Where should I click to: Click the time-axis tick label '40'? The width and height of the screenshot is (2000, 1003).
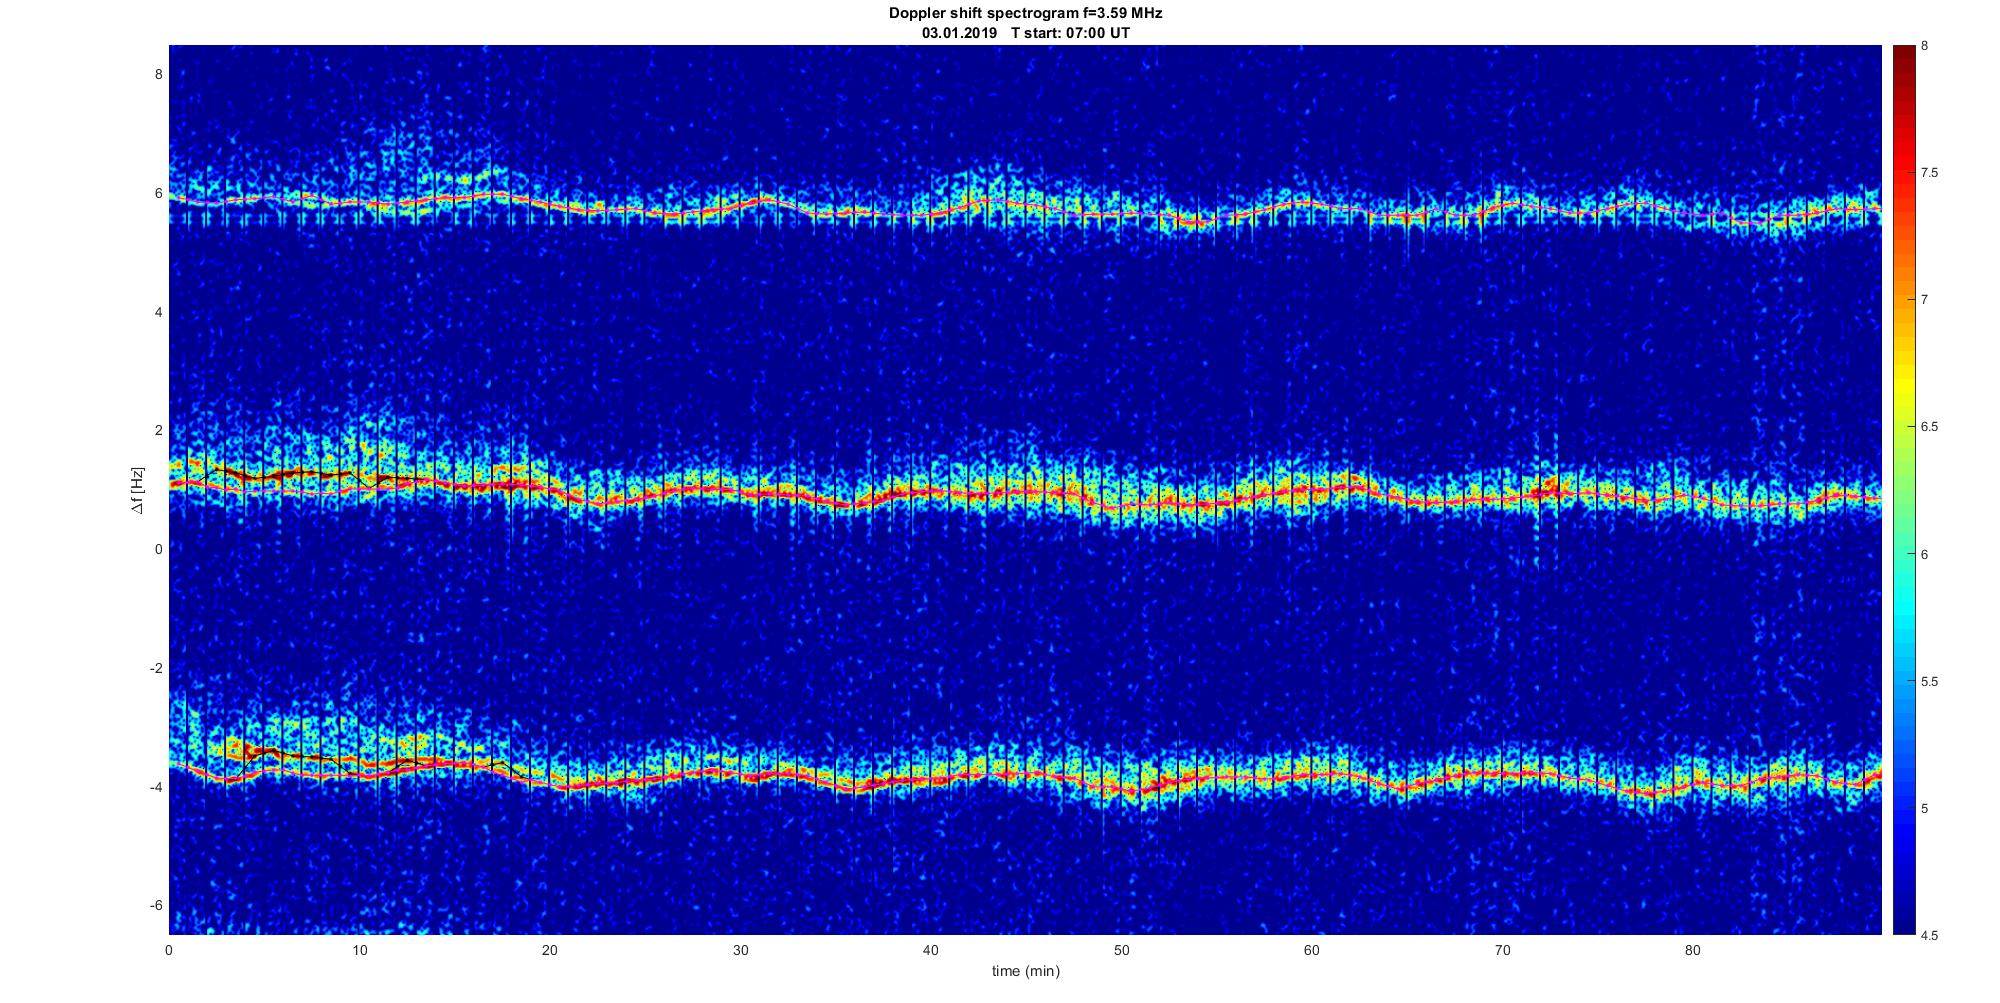931,950
